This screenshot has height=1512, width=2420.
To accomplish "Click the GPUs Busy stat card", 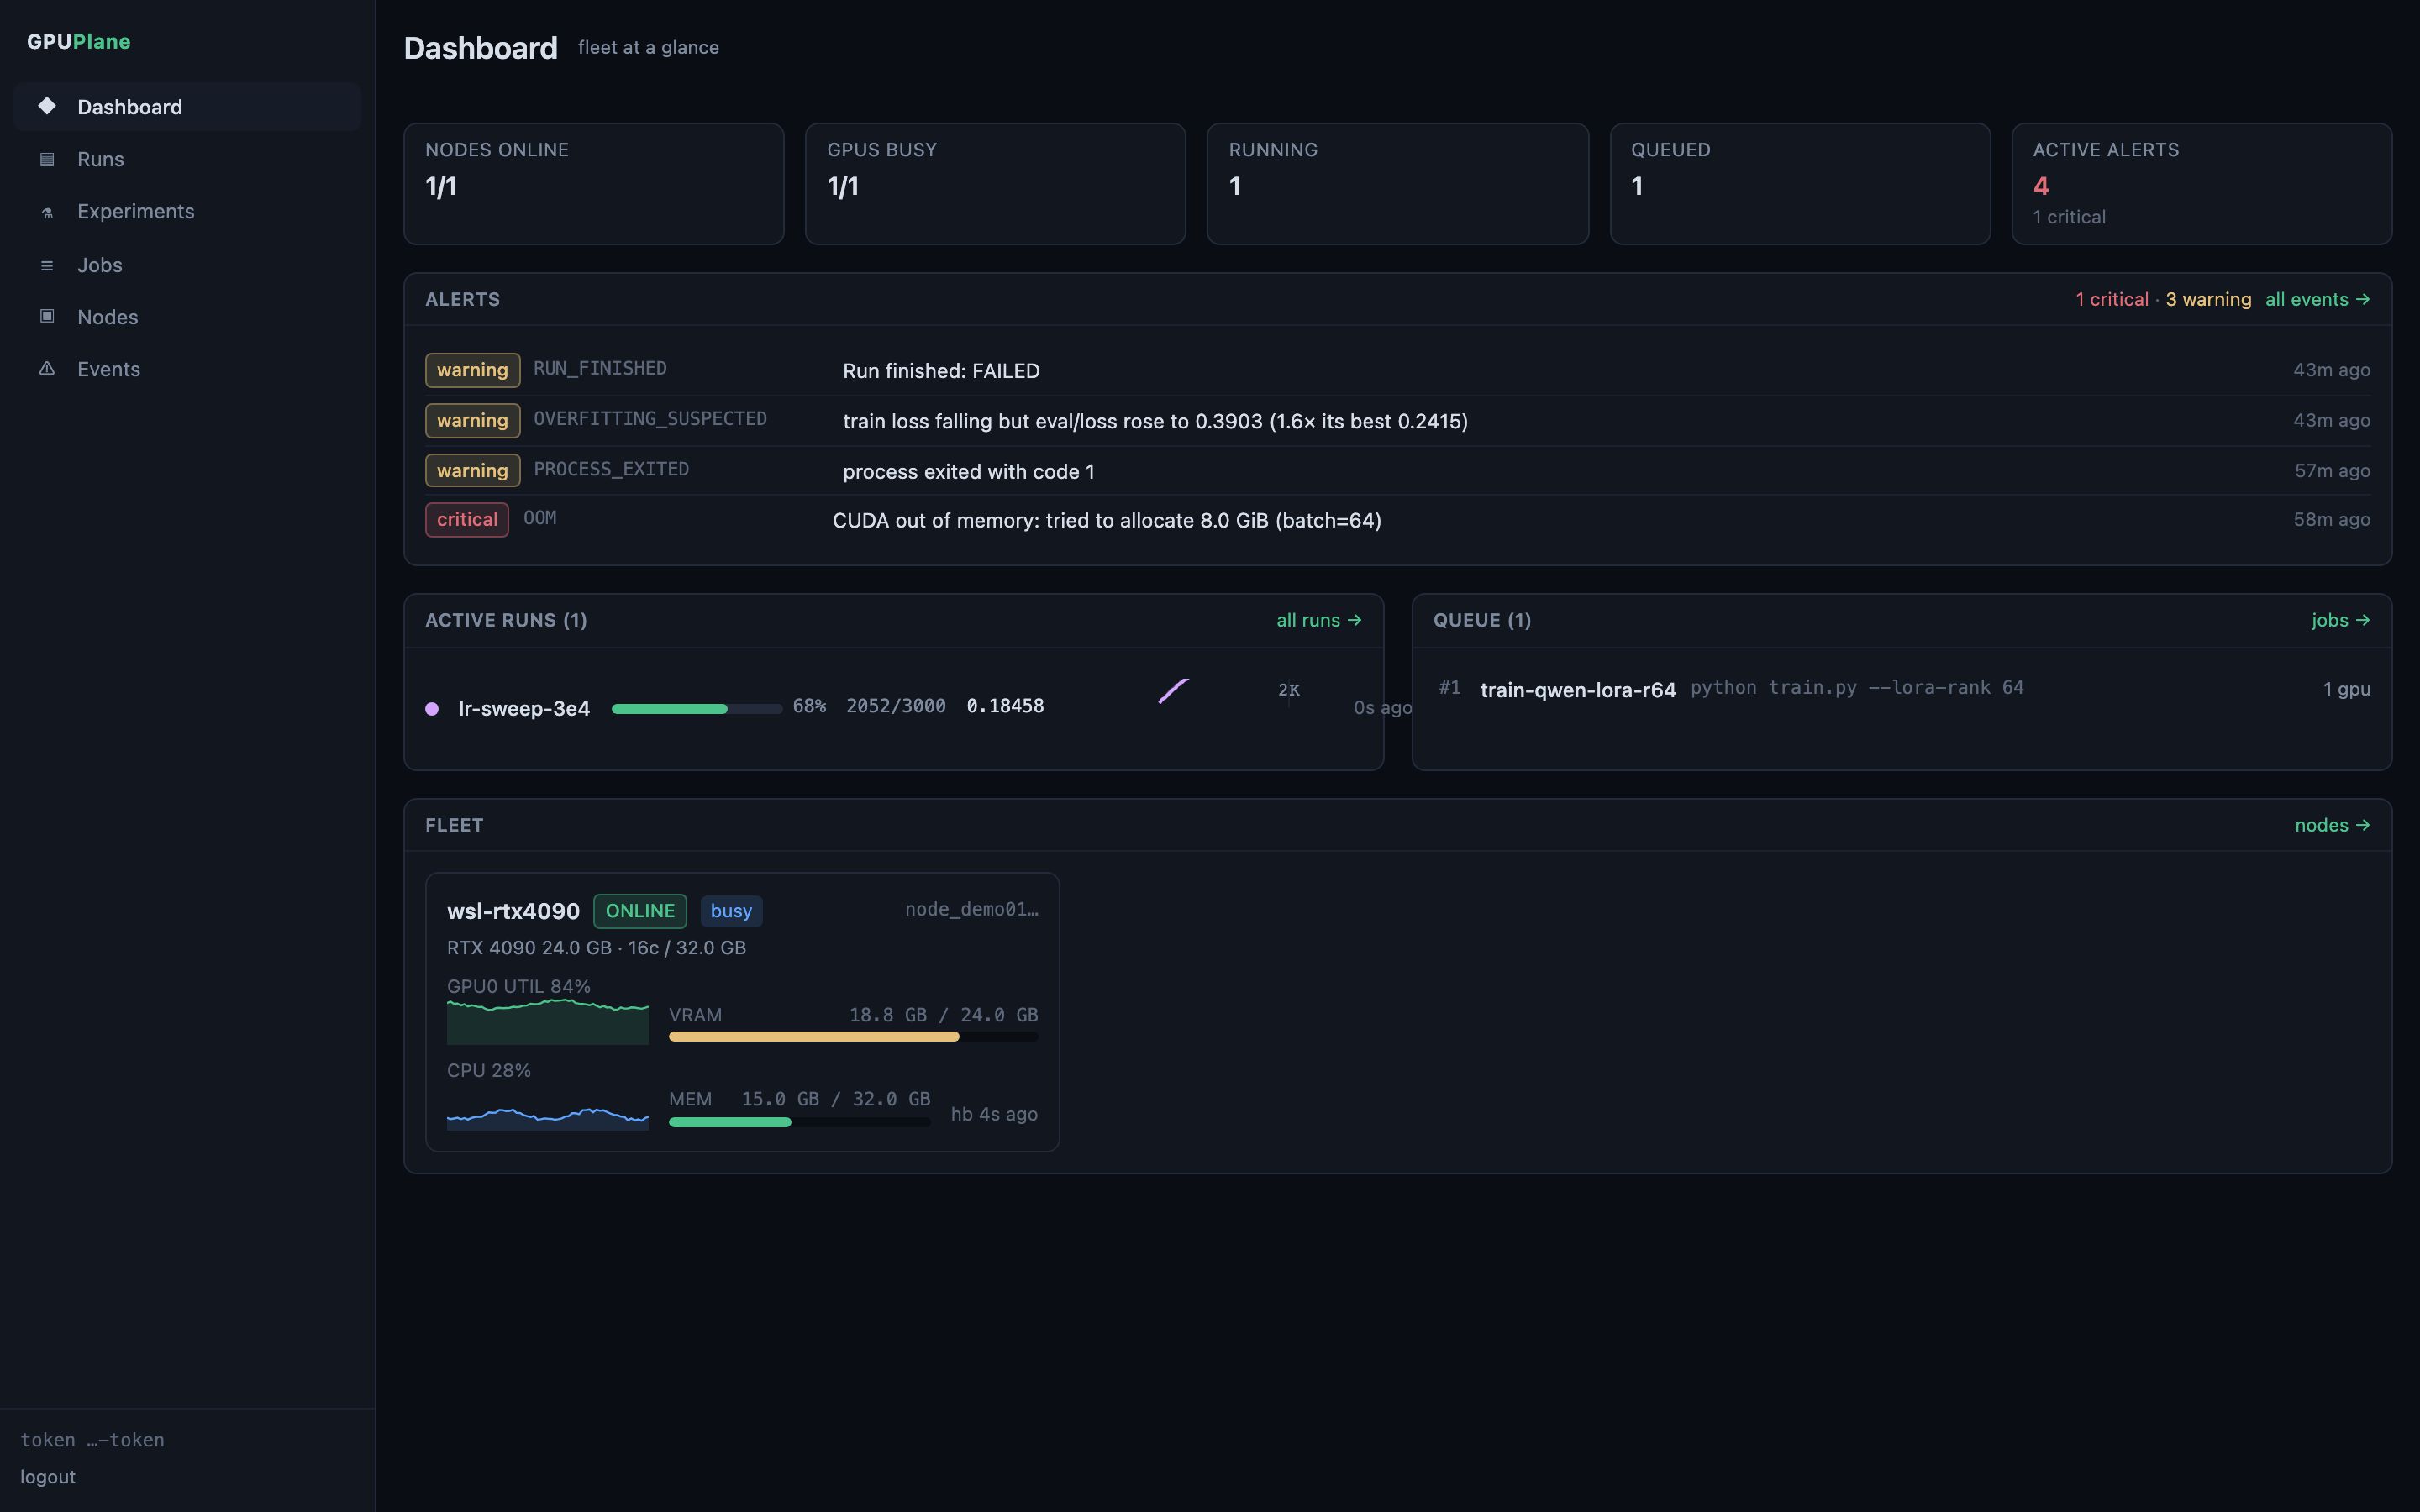I will (x=995, y=184).
